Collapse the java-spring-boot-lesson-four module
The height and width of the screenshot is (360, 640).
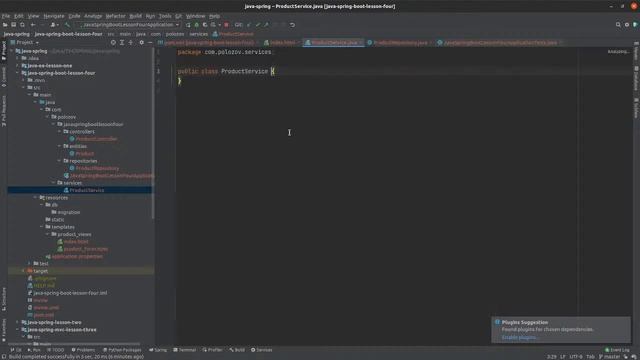click(x=18, y=73)
